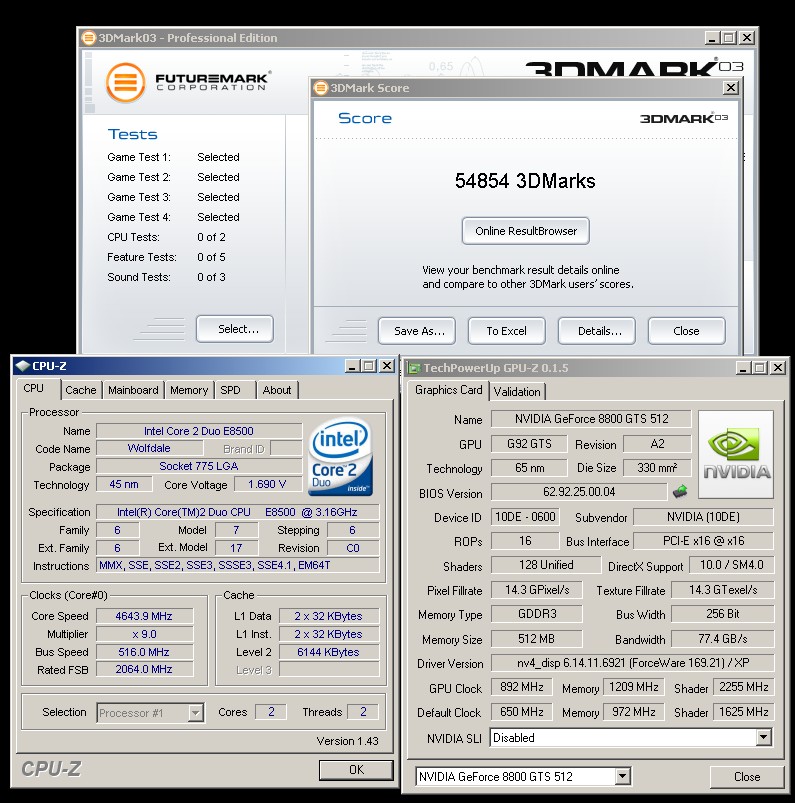Minimize the GPU-Z window
Screen dimensions: 795x803
[x=743, y=367]
